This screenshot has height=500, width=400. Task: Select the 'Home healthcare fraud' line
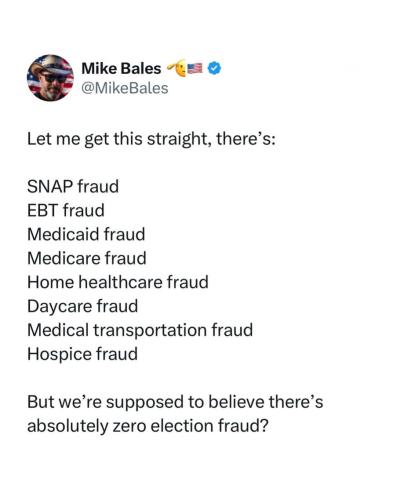click(118, 282)
